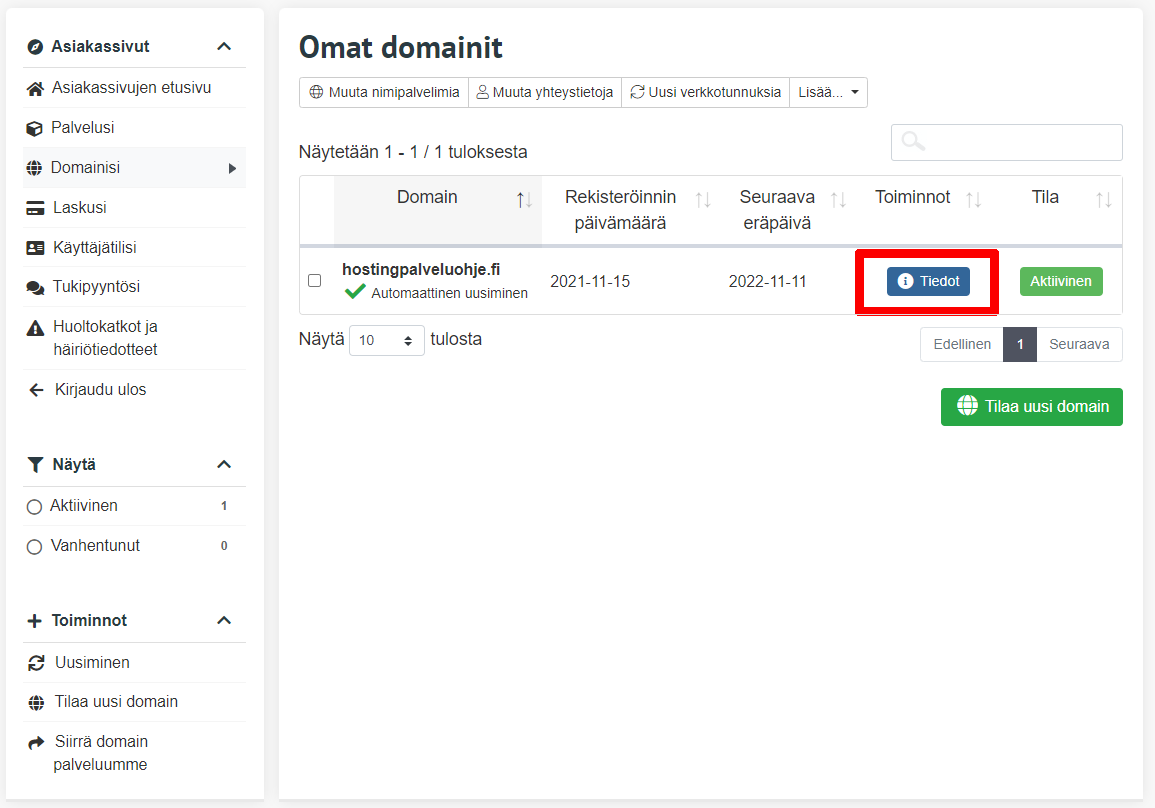The height and width of the screenshot is (808, 1155).
Task: Click the share arrow icon for Siirrä domain
Action: (x=36, y=742)
